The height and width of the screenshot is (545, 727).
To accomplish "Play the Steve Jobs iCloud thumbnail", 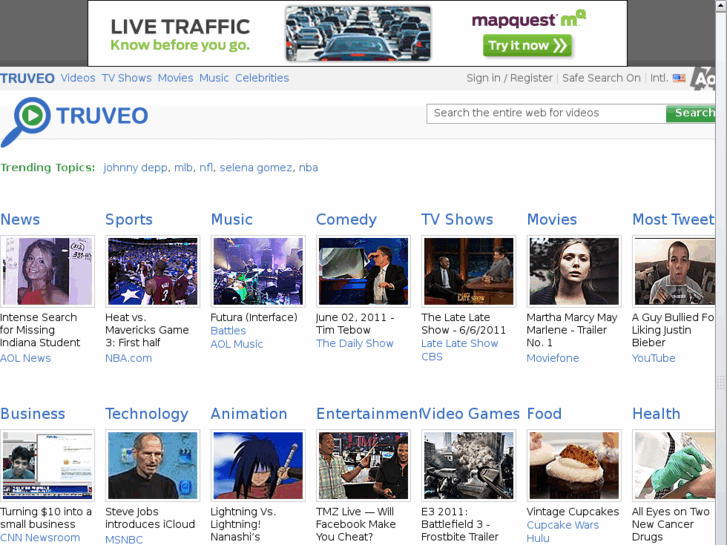I will point(153,466).
